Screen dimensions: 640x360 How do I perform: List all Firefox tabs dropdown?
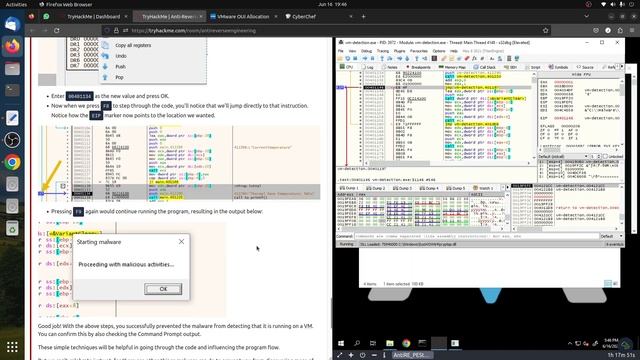[587, 16]
